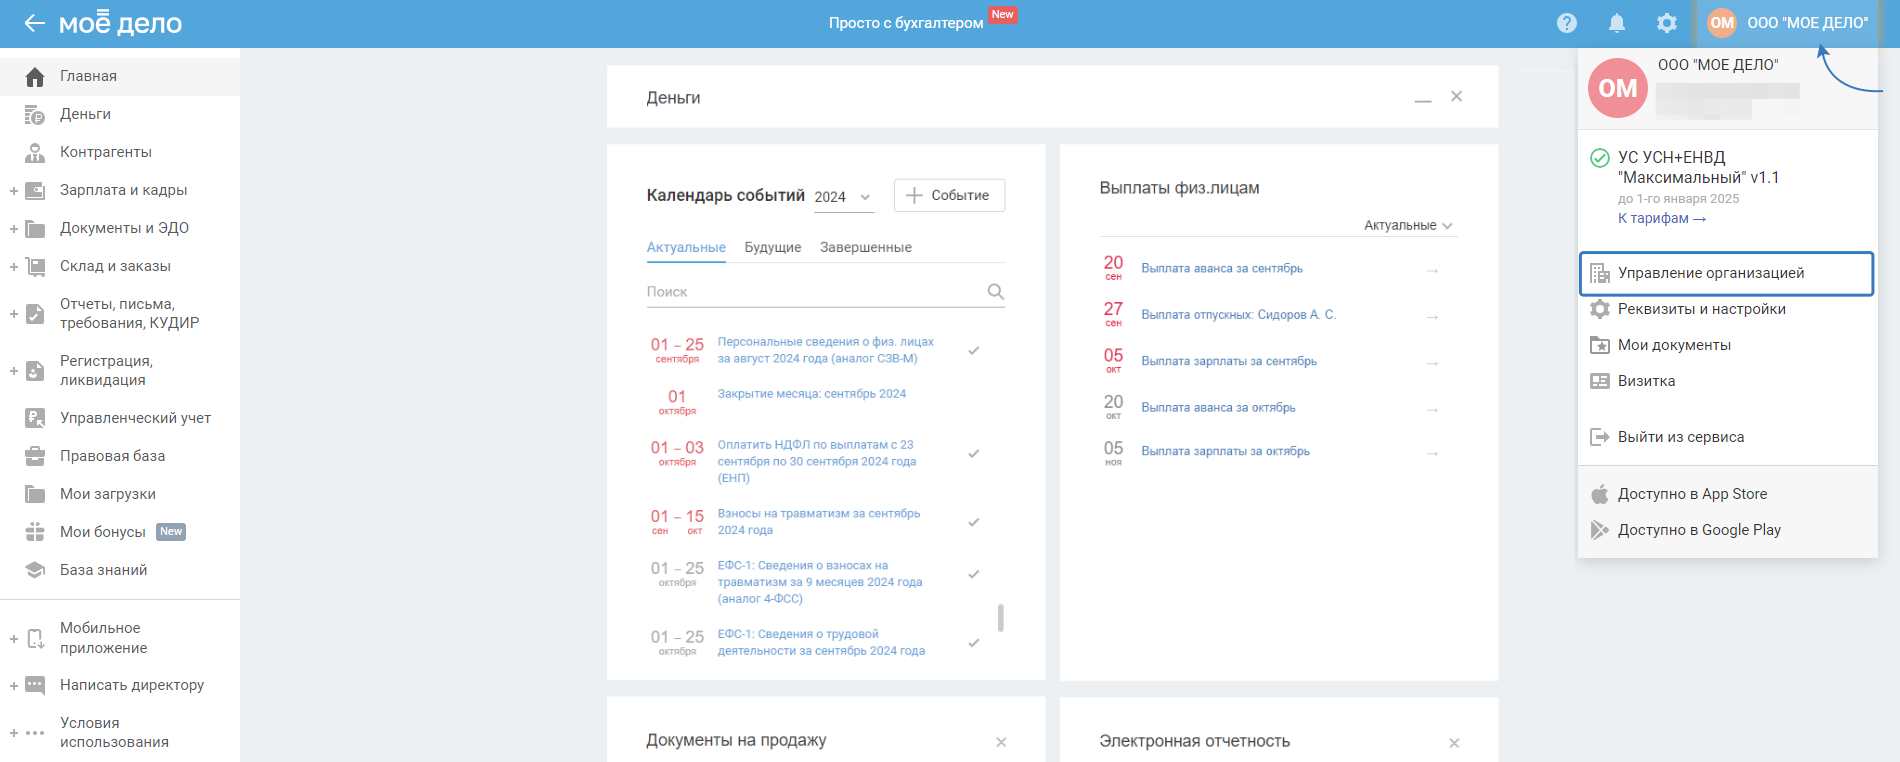Expand Отчеты, письма, требования, КУДИР section

click(x=14, y=314)
